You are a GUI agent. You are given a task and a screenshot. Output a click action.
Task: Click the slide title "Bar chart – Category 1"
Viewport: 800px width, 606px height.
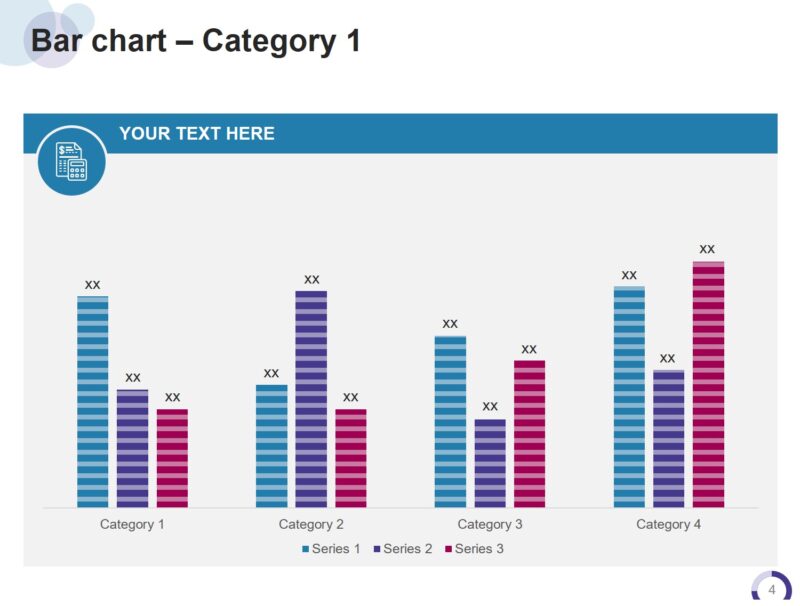196,41
